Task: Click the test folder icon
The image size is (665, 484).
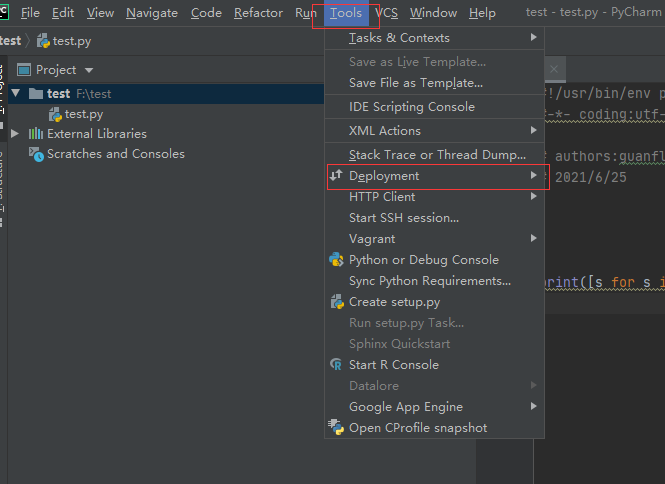Action: click(x=36, y=93)
